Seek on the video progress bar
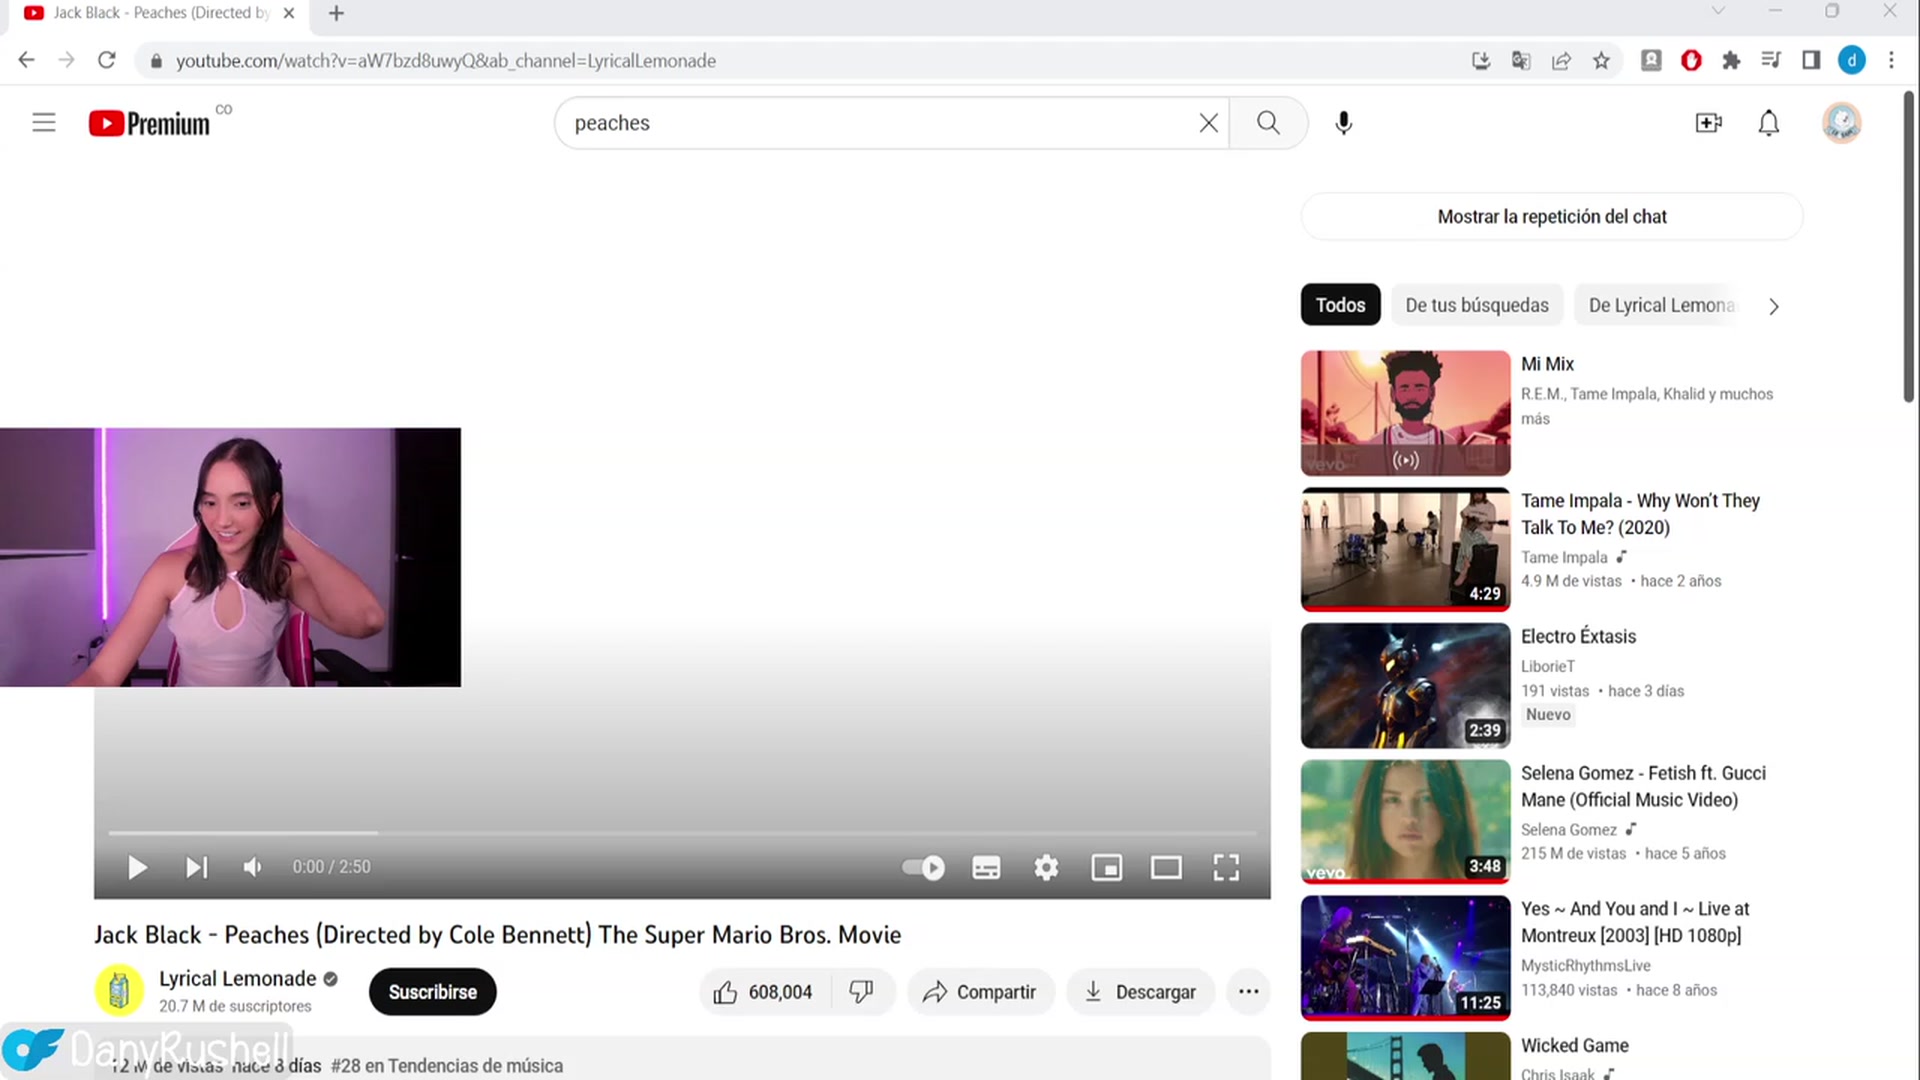The width and height of the screenshot is (1920, 1080). [x=682, y=832]
